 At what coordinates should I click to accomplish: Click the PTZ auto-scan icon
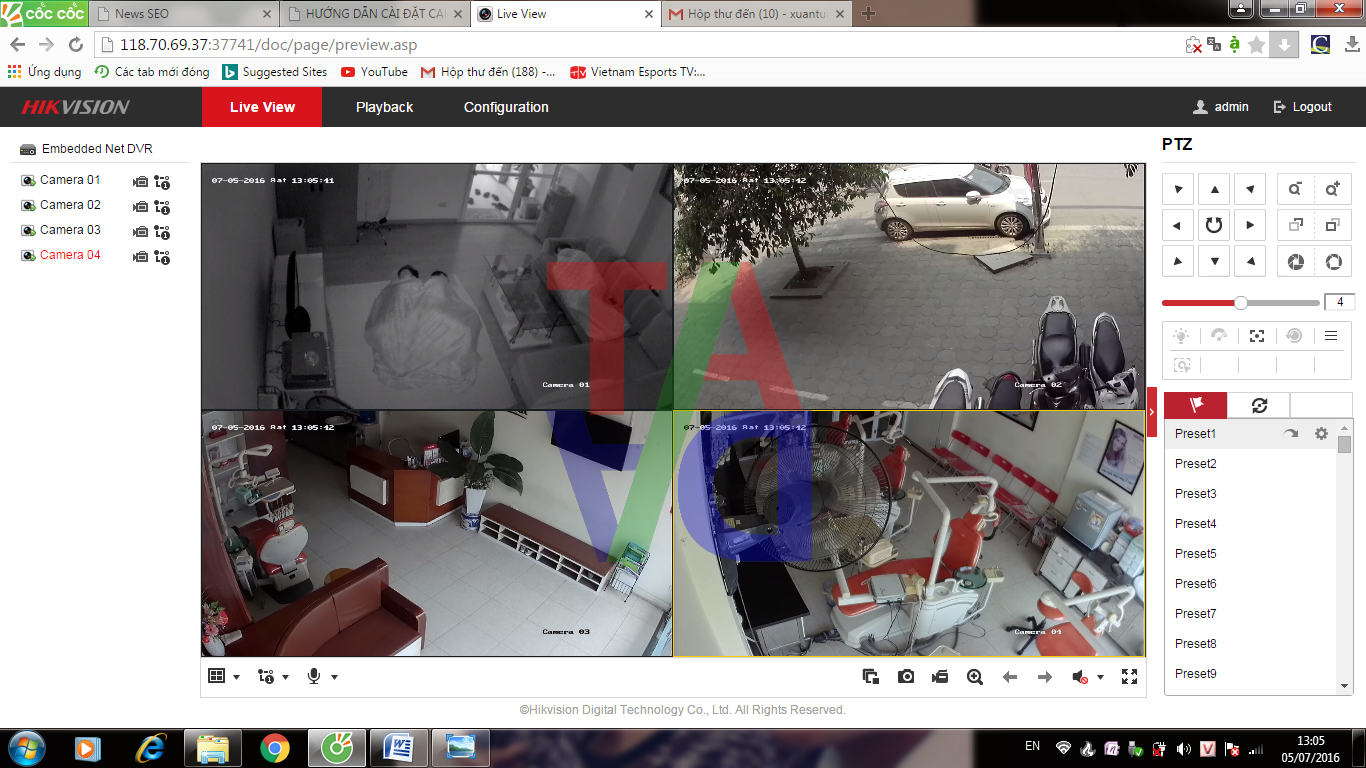pos(1213,224)
